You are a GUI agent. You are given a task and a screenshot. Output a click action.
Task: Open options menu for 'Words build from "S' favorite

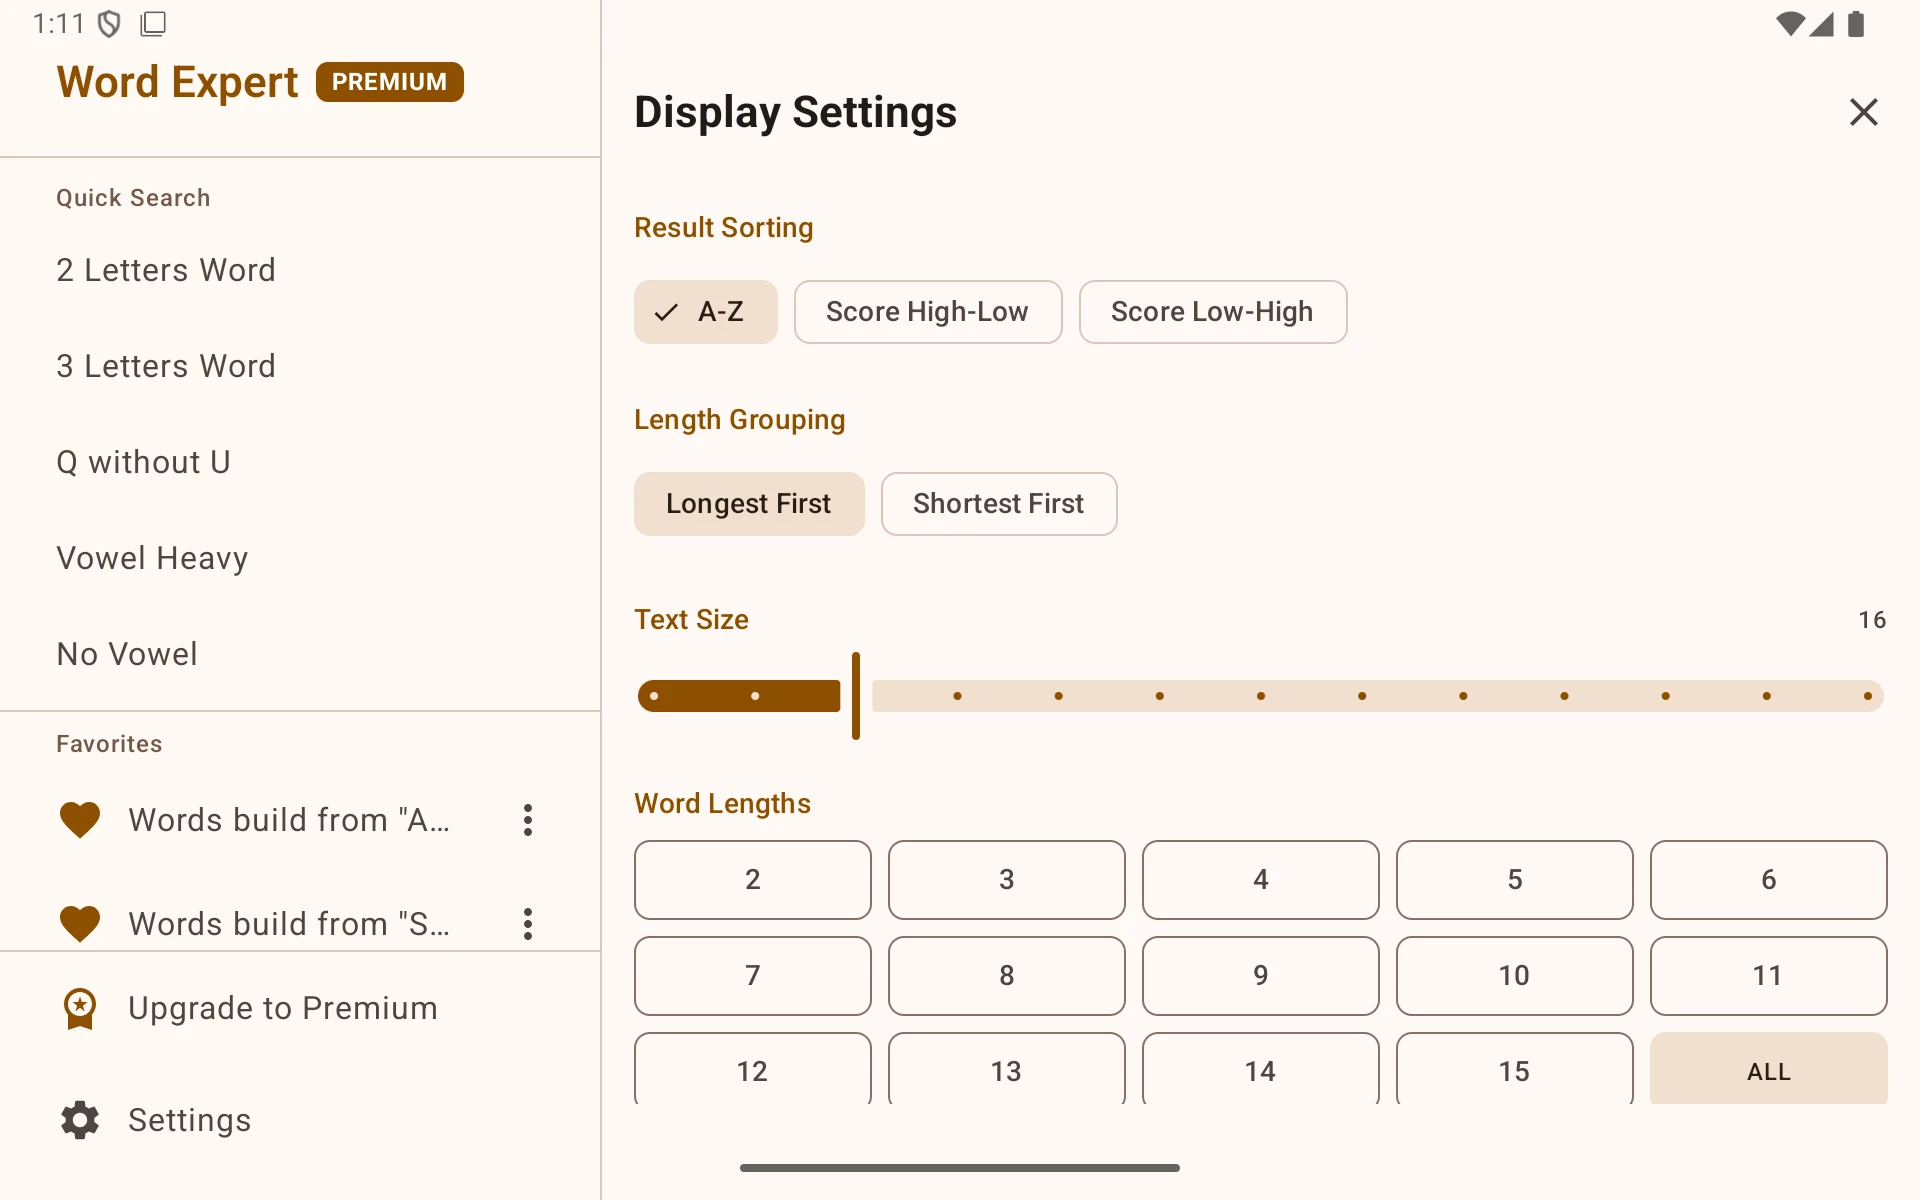pyautogui.click(x=528, y=924)
